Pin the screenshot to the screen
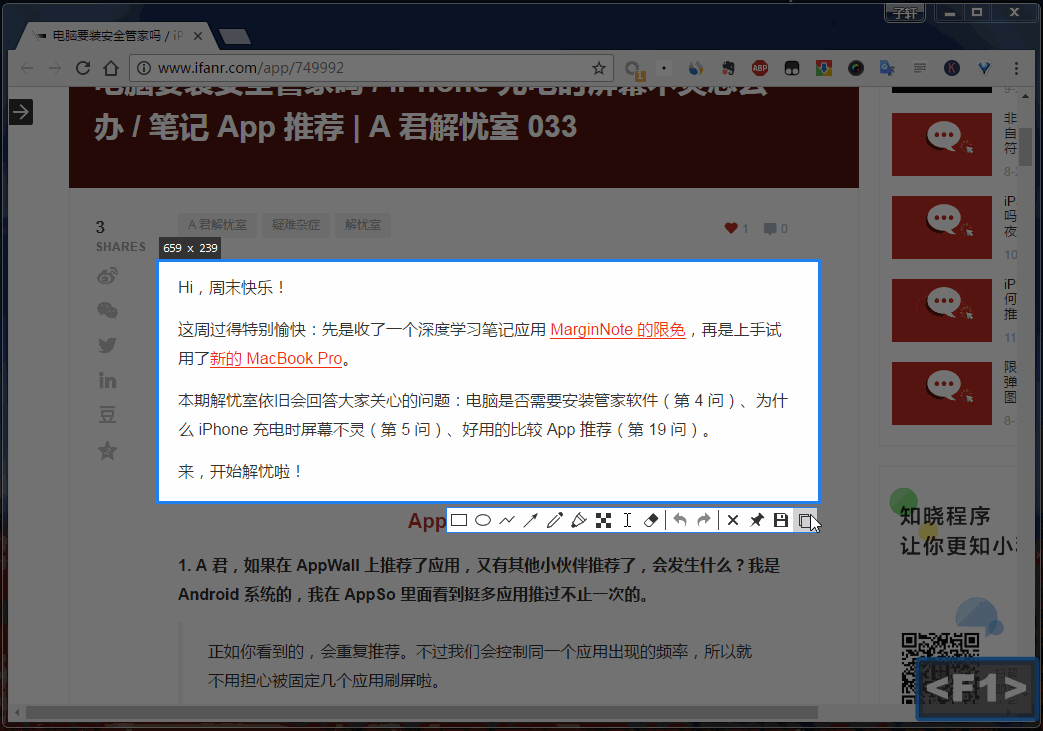The image size is (1043, 731). [757, 520]
